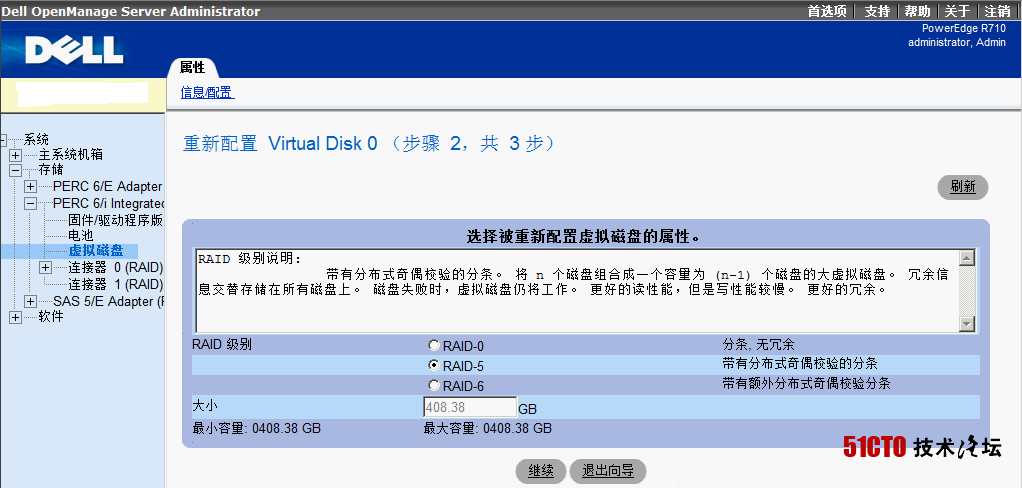The height and width of the screenshot is (488, 1022).
Task: Click the 大小 size input field
Action: [469, 408]
